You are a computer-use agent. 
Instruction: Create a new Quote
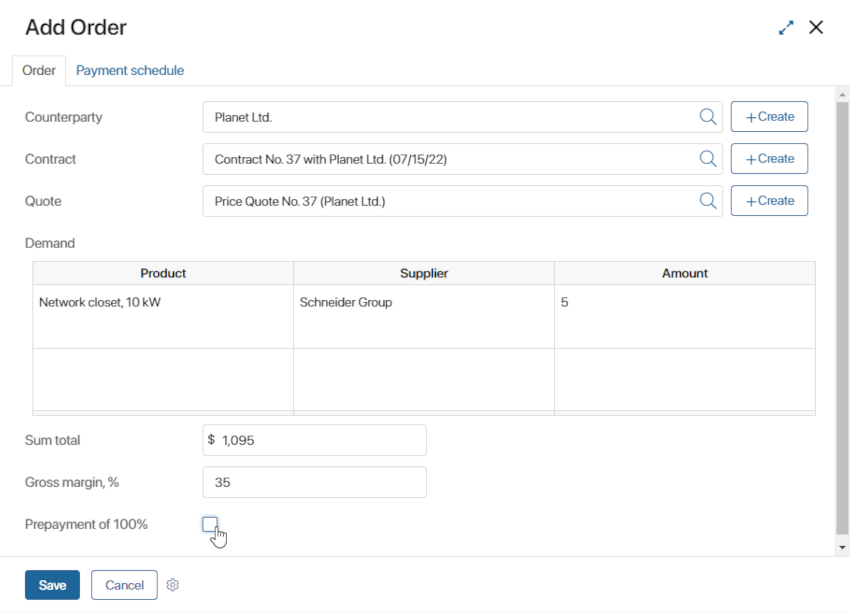click(769, 201)
